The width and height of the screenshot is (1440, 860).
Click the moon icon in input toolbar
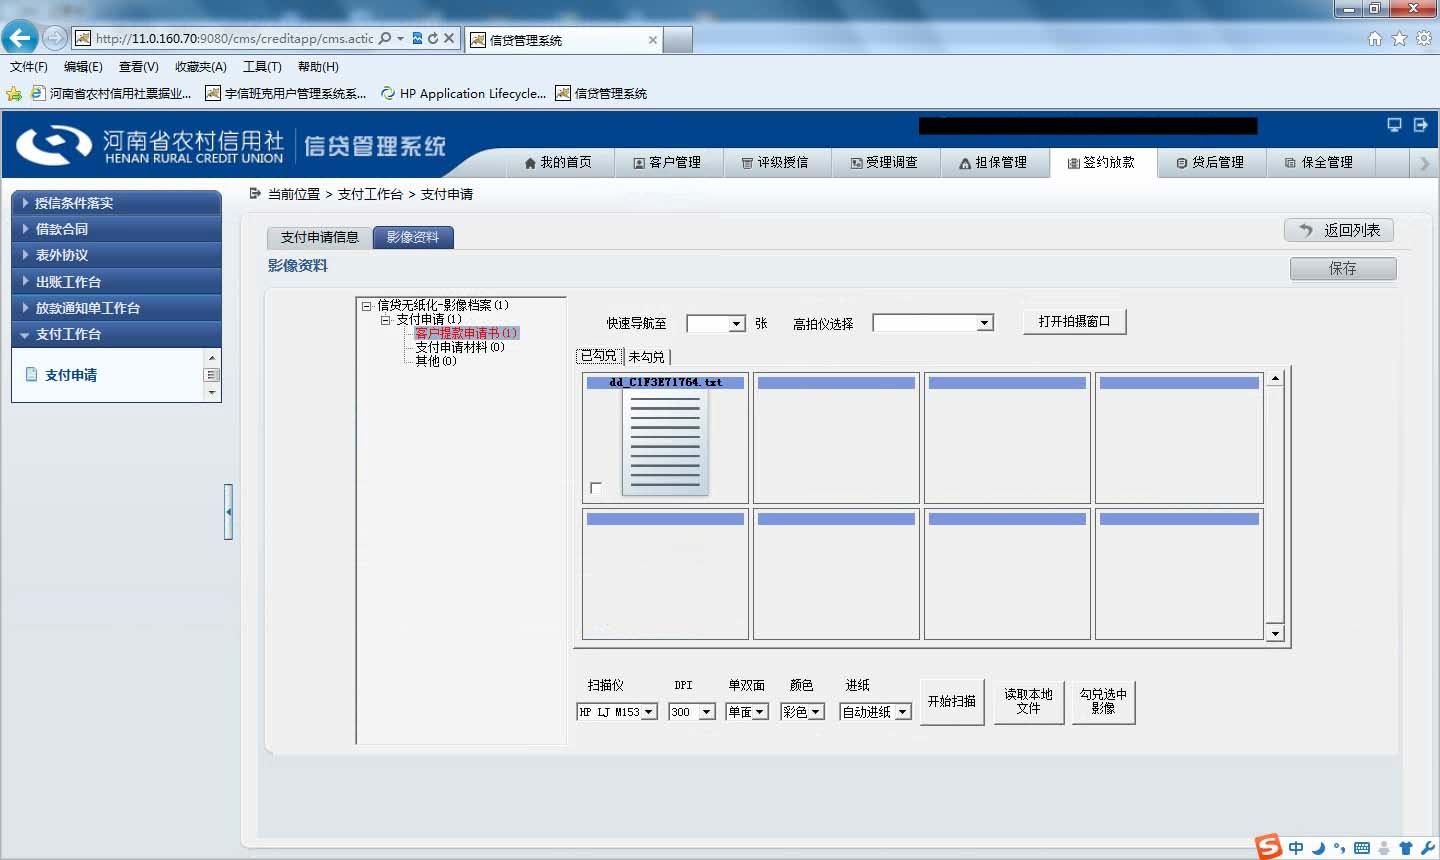[1318, 848]
